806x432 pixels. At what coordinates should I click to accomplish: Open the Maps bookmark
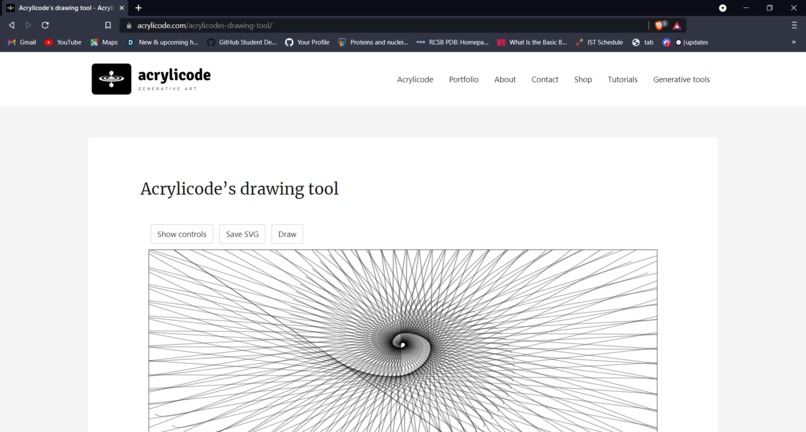tap(104, 42)
